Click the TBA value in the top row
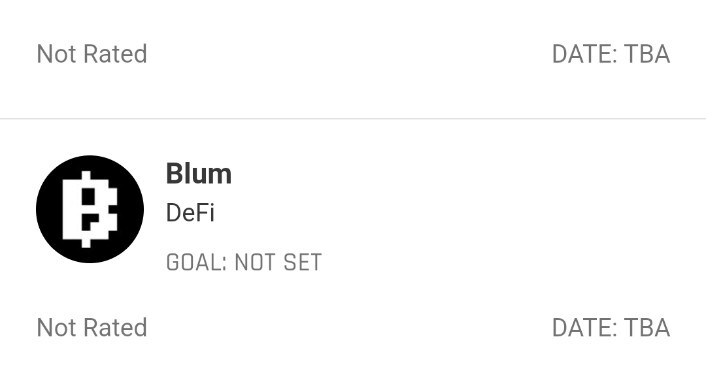Image resolution: width=706 pixels, height=392 pixels. tap(647, 54)
